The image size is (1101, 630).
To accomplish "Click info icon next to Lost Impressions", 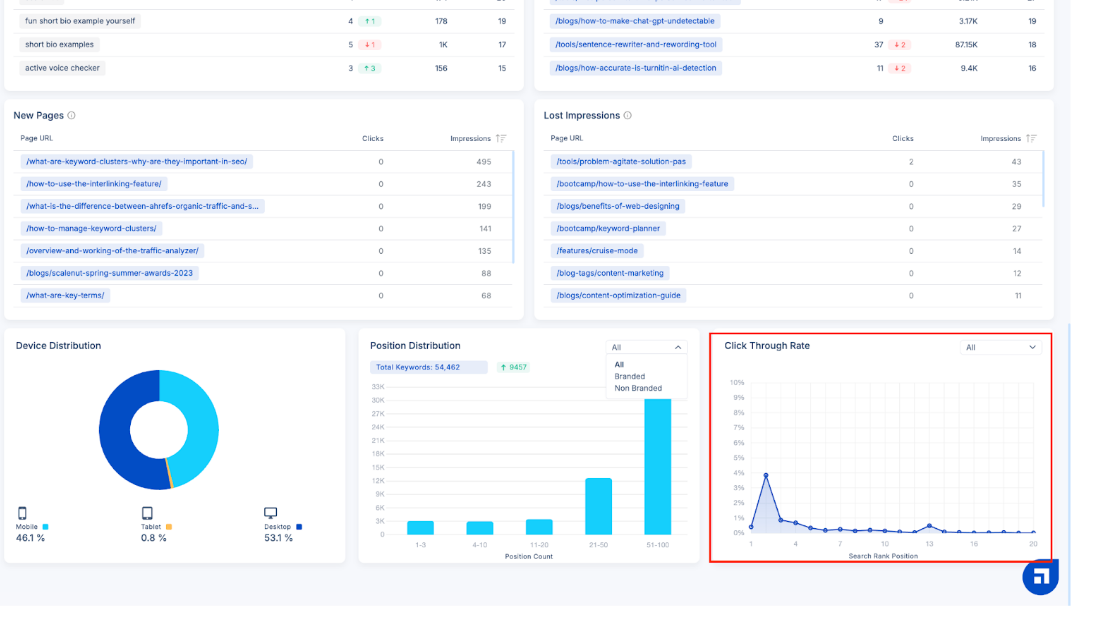I will (x=627, y=116).
